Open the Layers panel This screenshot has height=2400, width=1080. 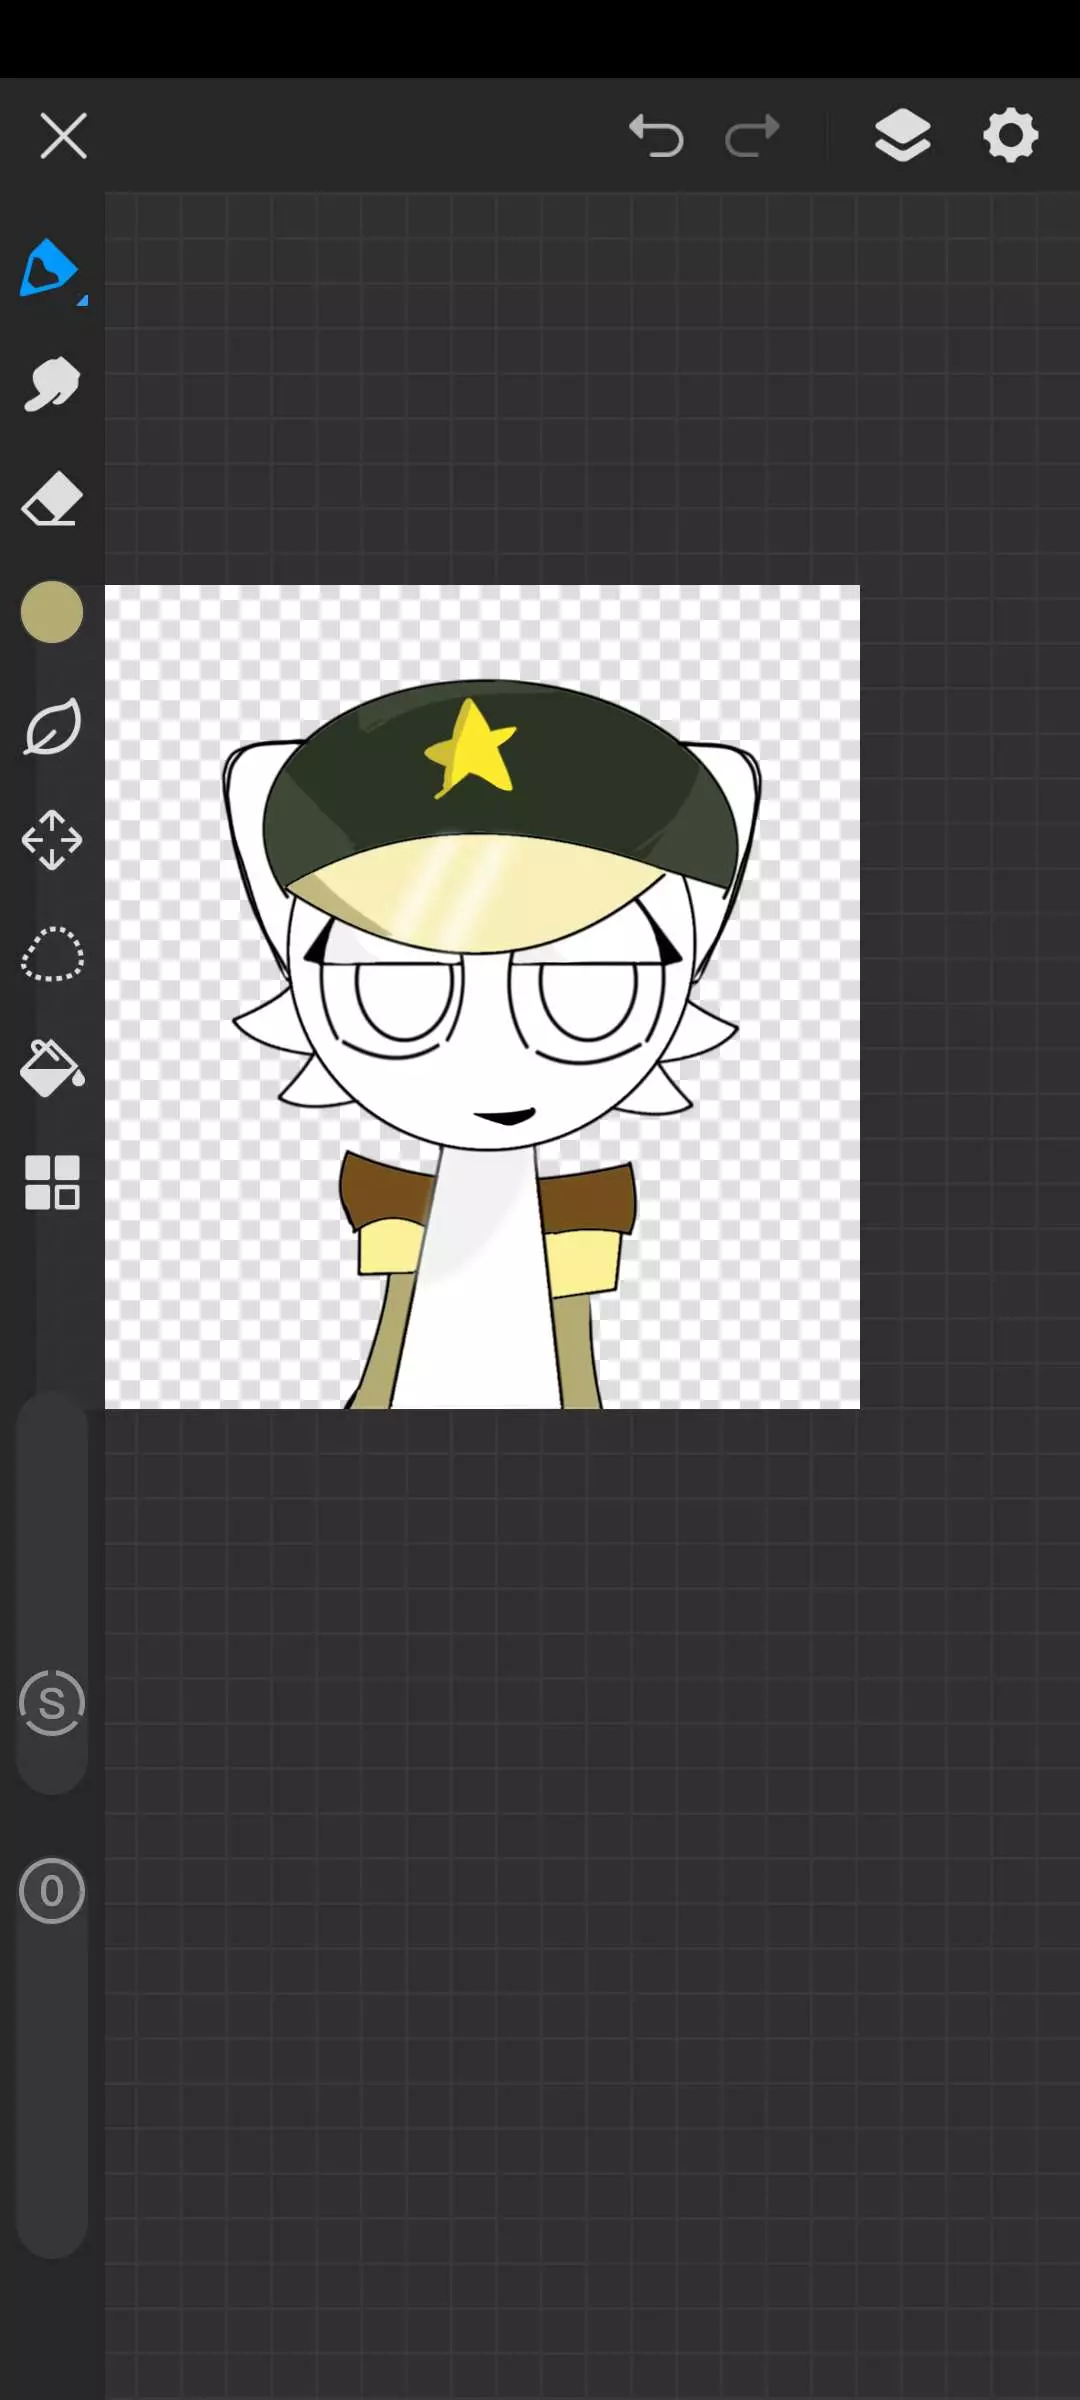(902, 136)
